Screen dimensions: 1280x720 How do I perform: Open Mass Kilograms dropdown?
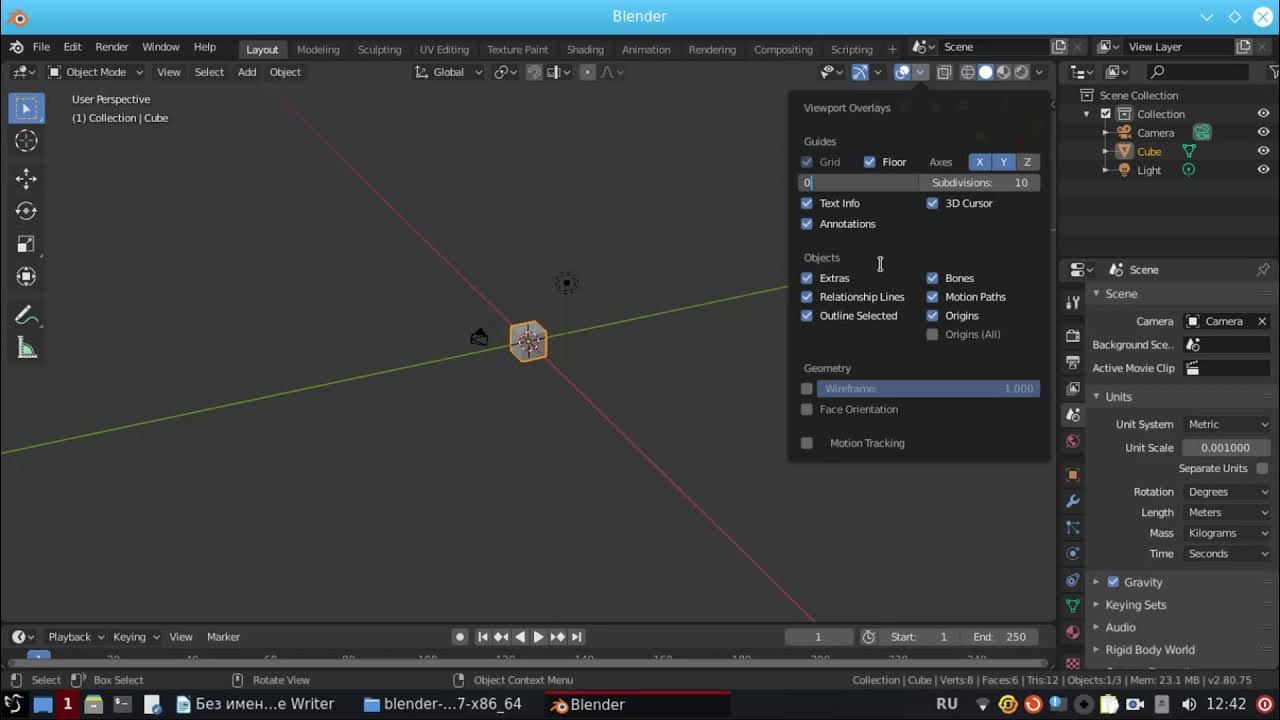[1228, 533]
